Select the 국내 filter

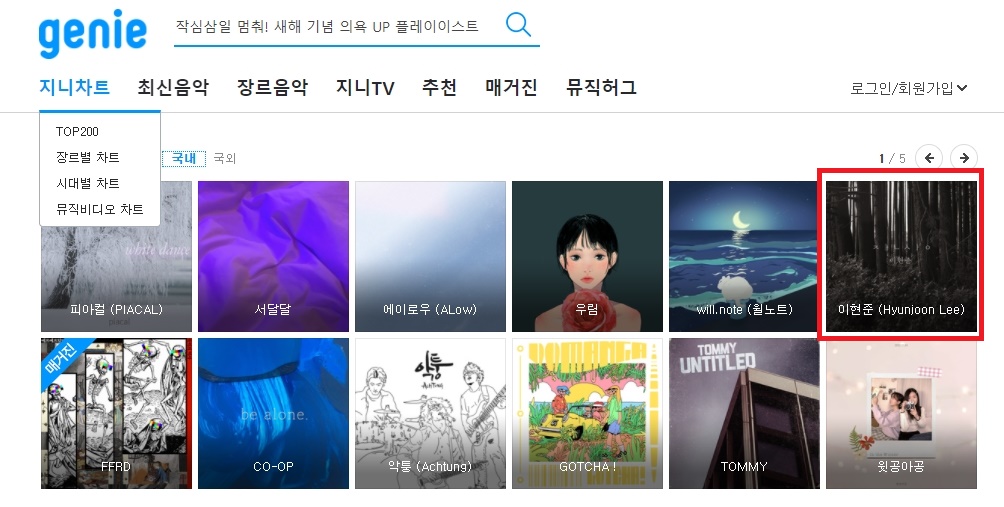pyautogui.click(x=184, y=158)
